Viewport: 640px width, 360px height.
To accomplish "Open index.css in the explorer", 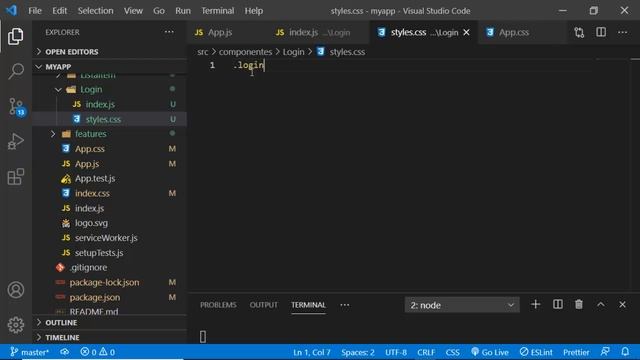I will pyautogui.click(x=92, y=193).
